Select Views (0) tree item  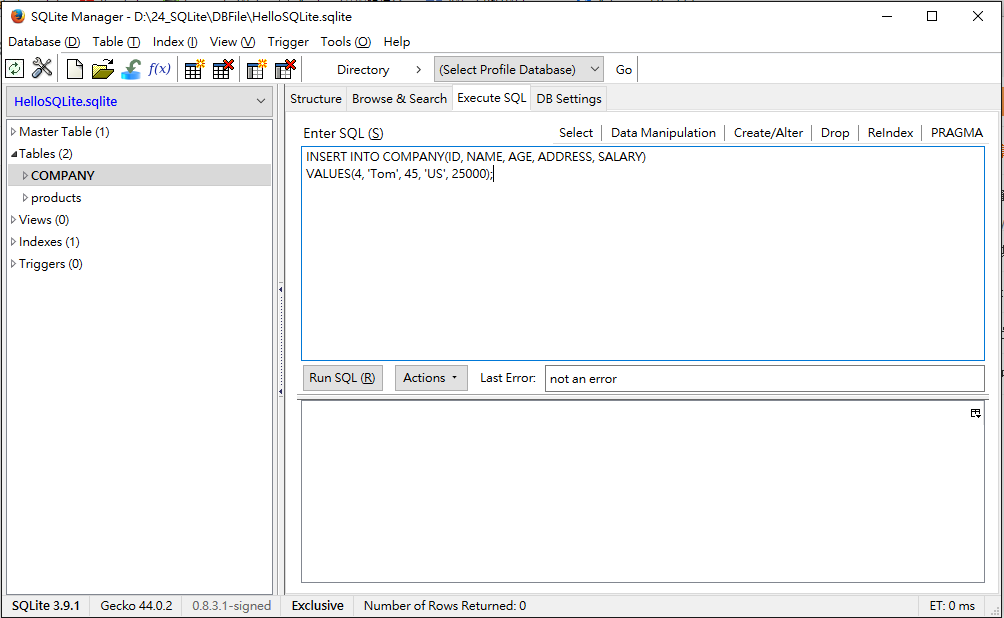coord(44,220)
